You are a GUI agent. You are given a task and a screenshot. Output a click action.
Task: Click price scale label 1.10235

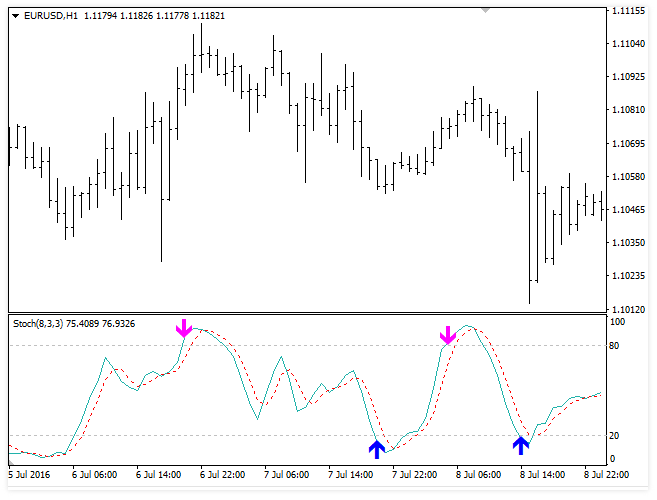pos(629,276)
